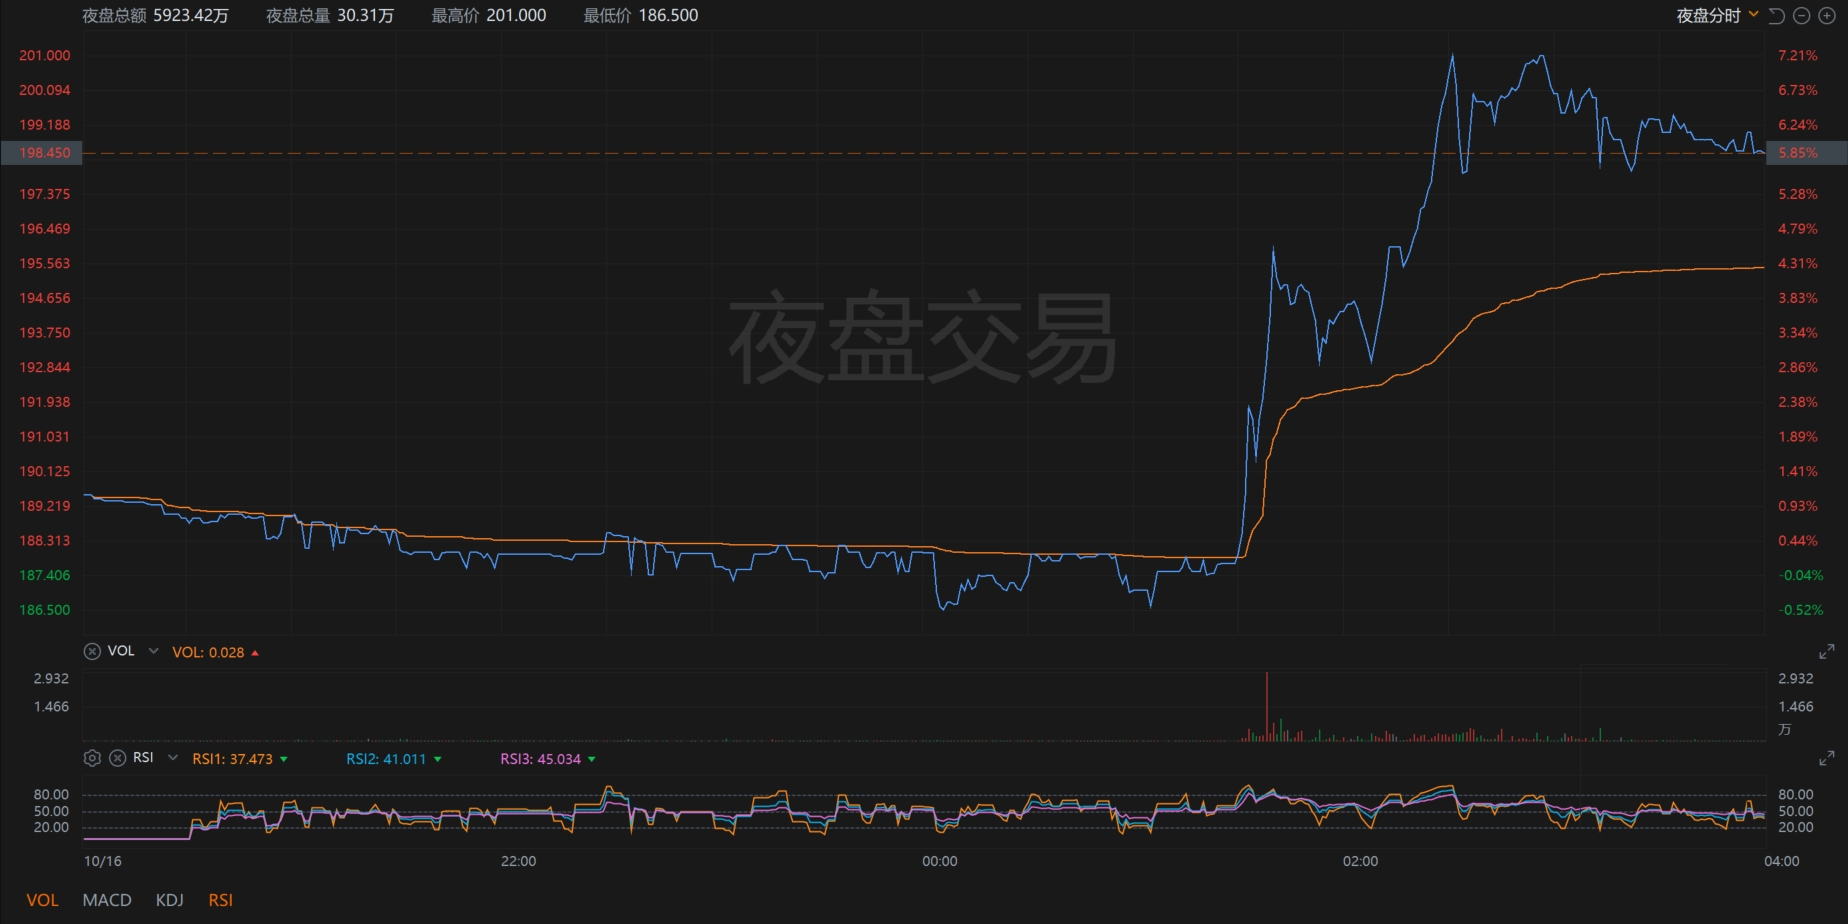The height and width of the screenshot is (924, 1848).
Task: Maximize the VOL panel using expand icon
Action: 1827,651
